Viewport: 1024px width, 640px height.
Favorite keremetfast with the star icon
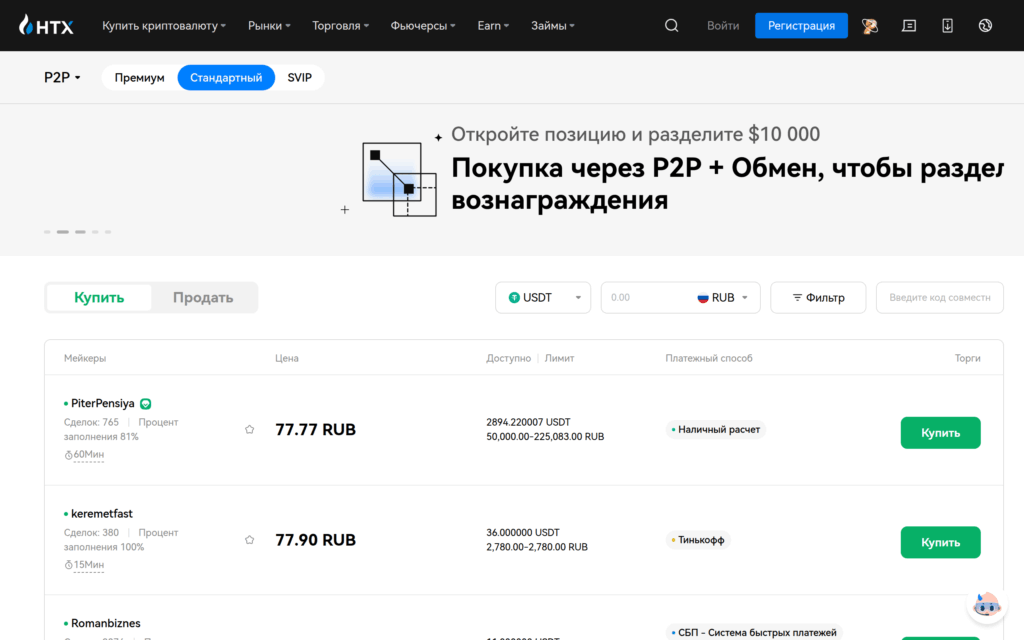click(249, 539)
